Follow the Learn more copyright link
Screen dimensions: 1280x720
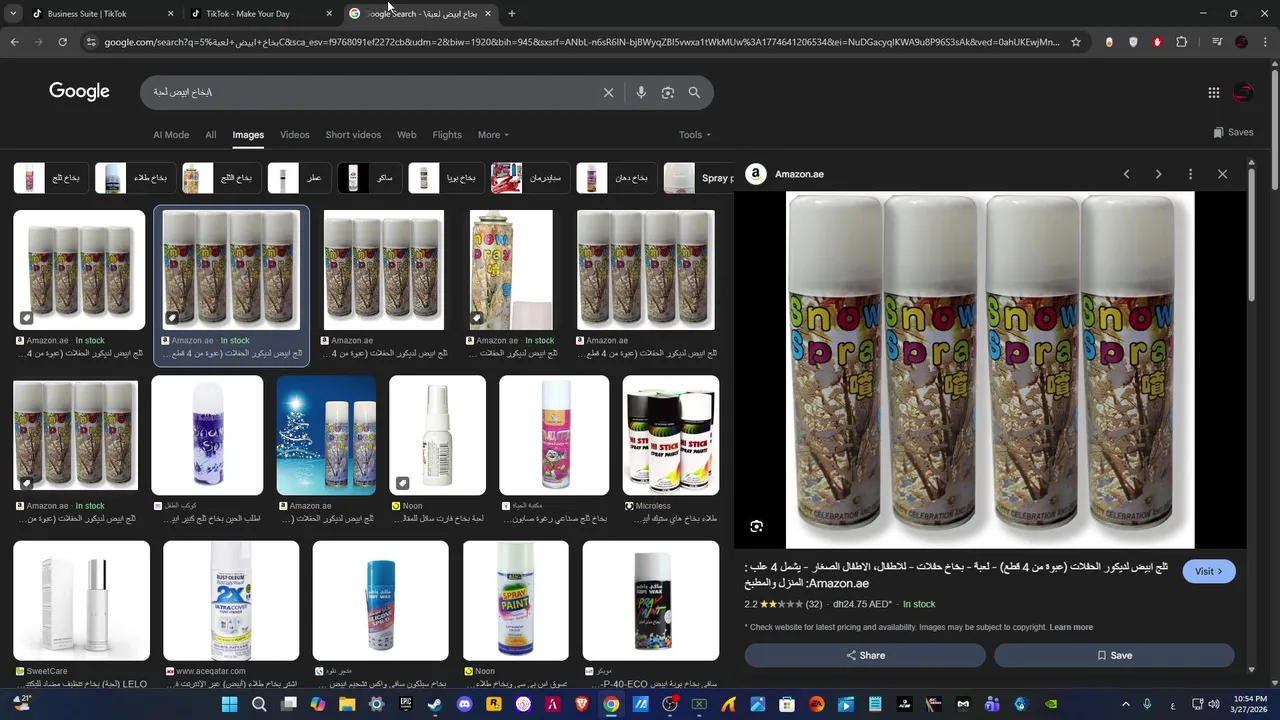coord(1071,627)
